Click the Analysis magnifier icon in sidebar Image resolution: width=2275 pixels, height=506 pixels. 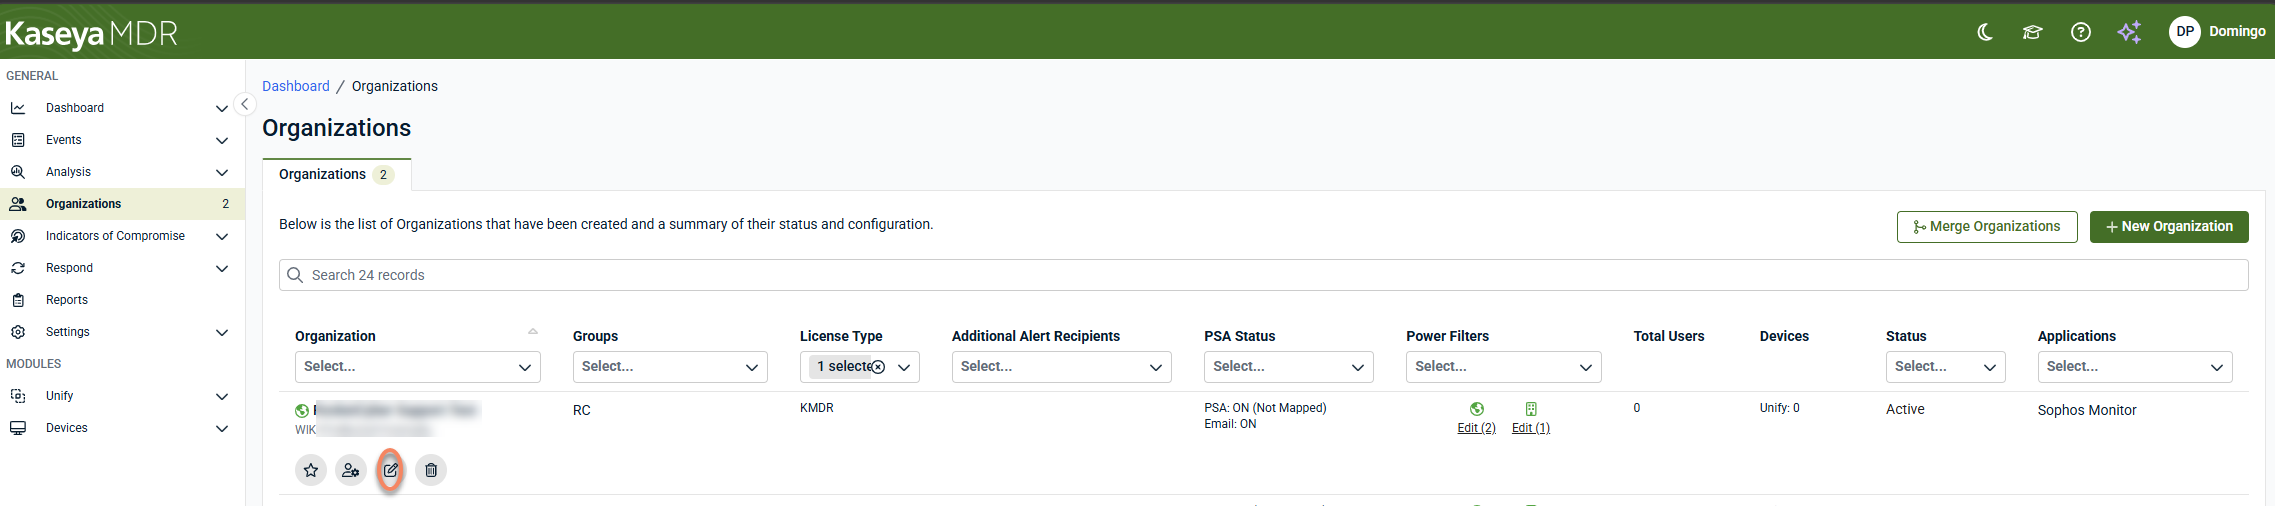[x=18, y=172]
